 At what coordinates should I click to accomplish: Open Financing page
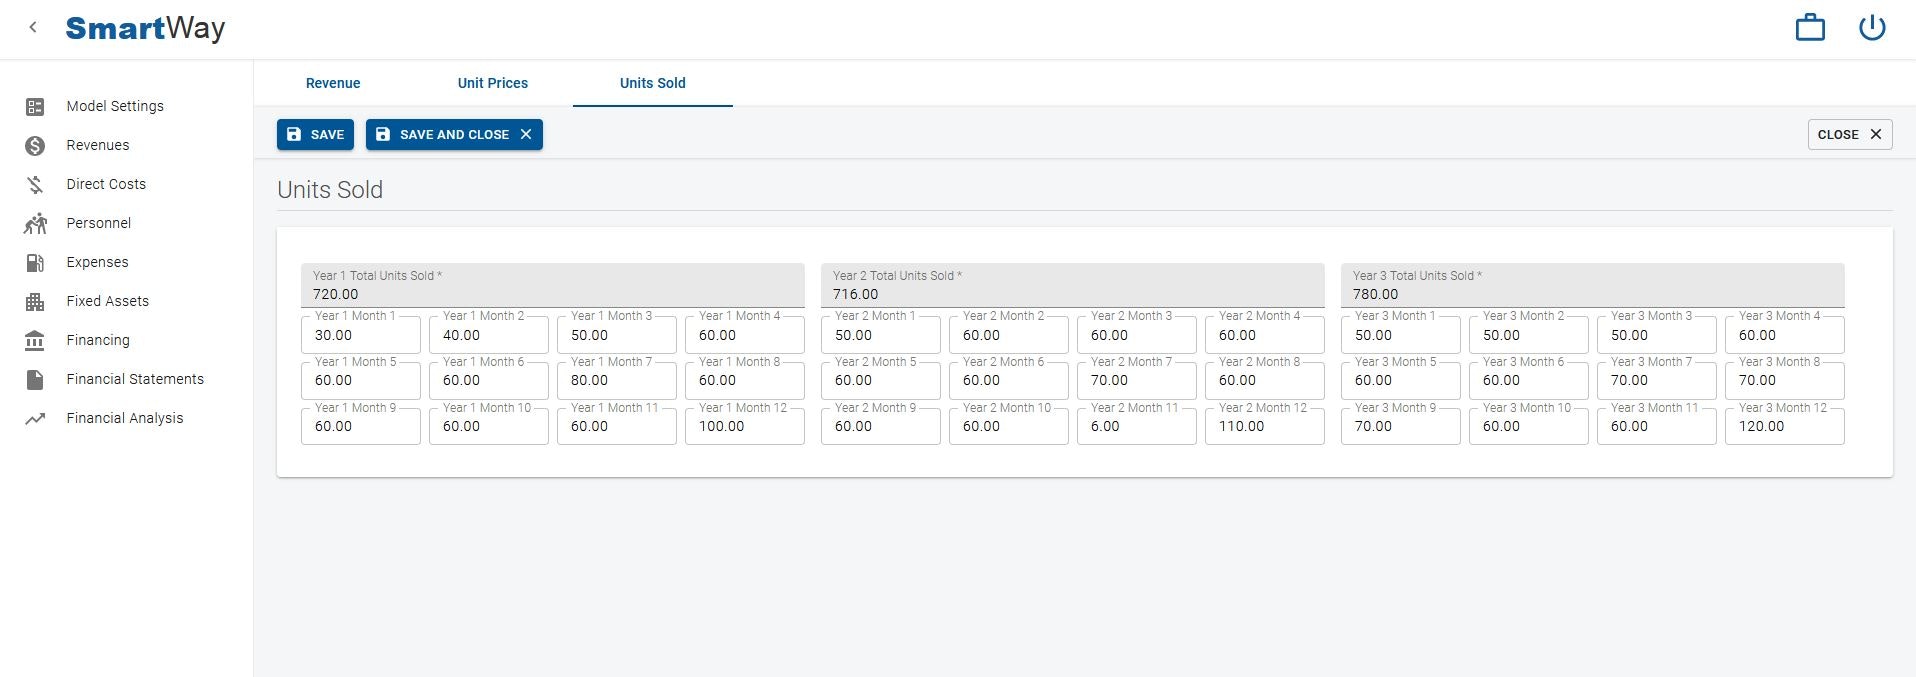pyautogui.click(x=98, y=340)
